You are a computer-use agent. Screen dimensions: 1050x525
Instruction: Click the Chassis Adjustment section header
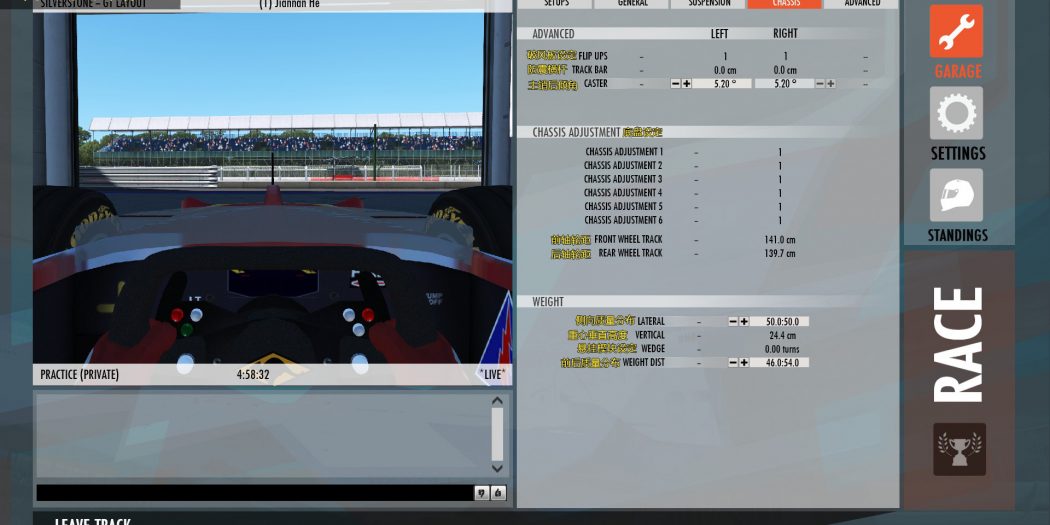pyautogui.click(x=576, y=133)
